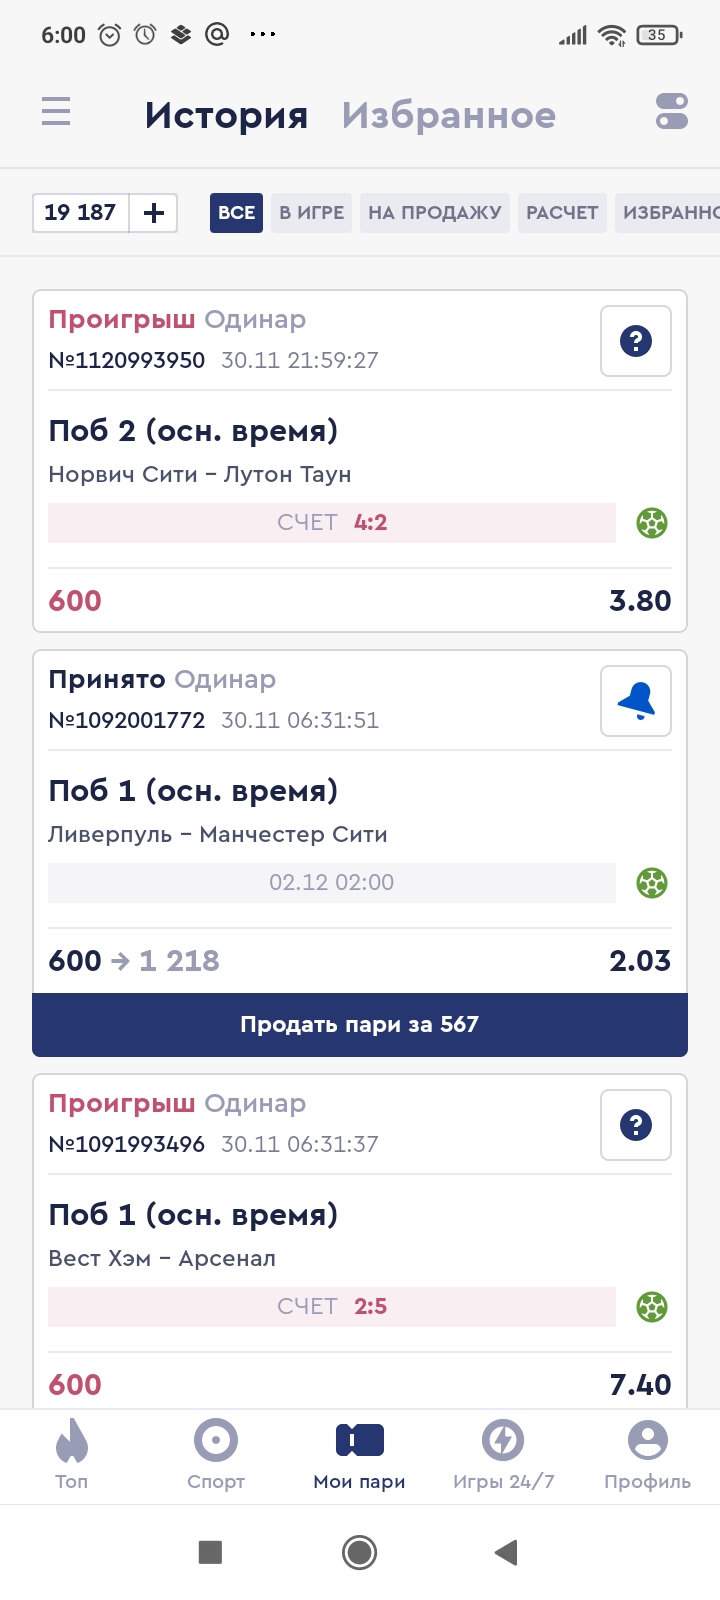The height and width of the screenshot is (1600, 720).
Task: Enable bell notification for Ливерпуль bet
Action: click(x=636, y=701)
